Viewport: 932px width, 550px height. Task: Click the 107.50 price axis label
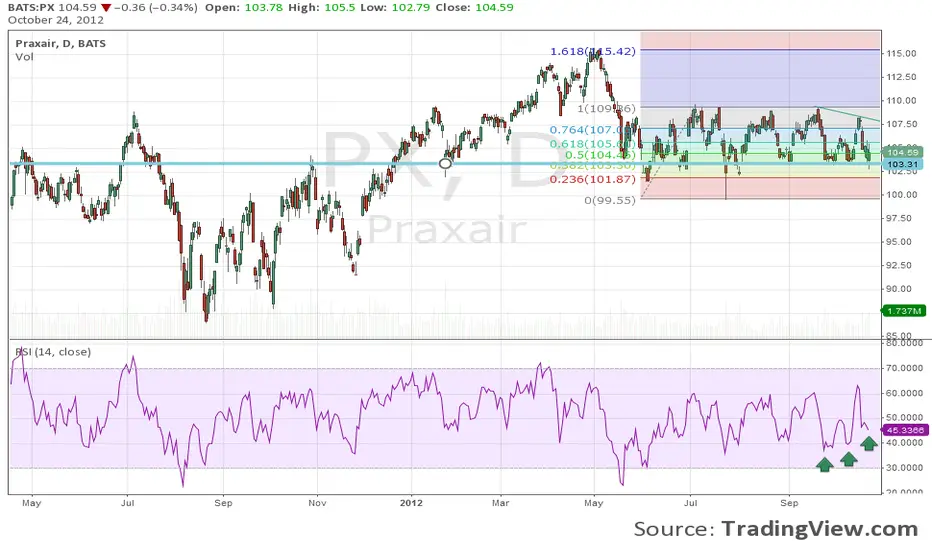click(901, 124)
